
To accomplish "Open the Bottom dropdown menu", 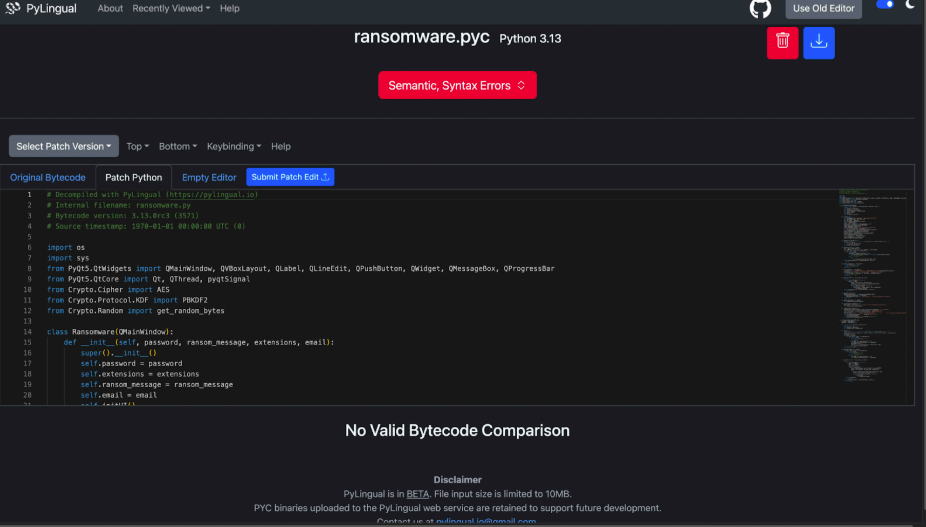I will coord(178,146).
